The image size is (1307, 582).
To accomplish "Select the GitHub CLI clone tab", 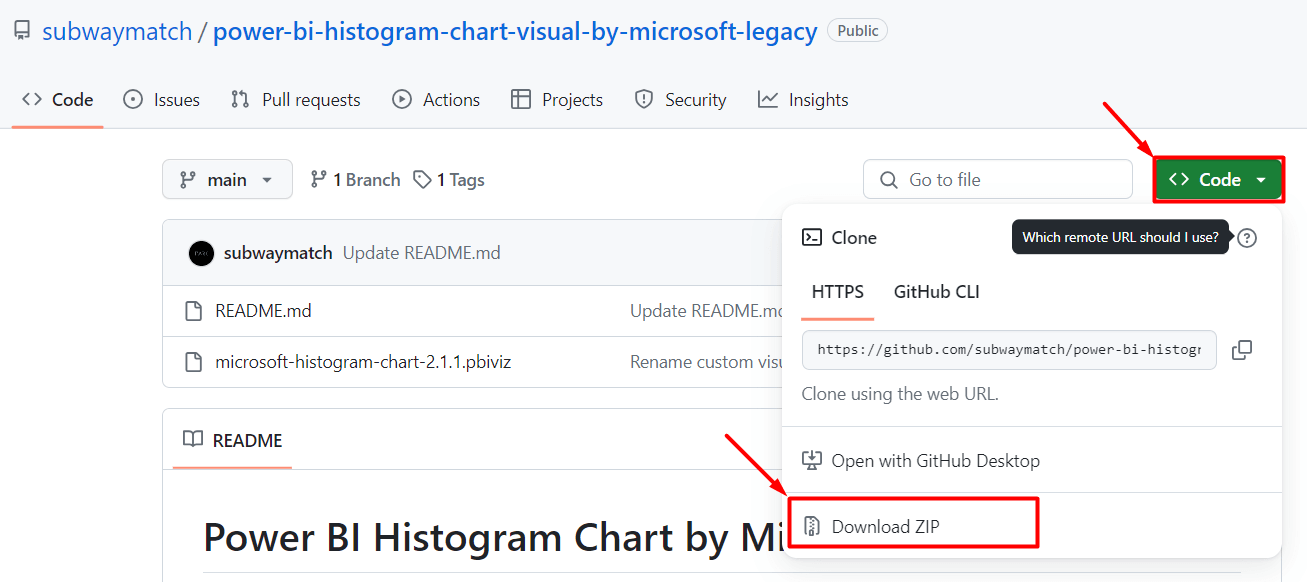I will pyautogui.click(x=937, y=292).
